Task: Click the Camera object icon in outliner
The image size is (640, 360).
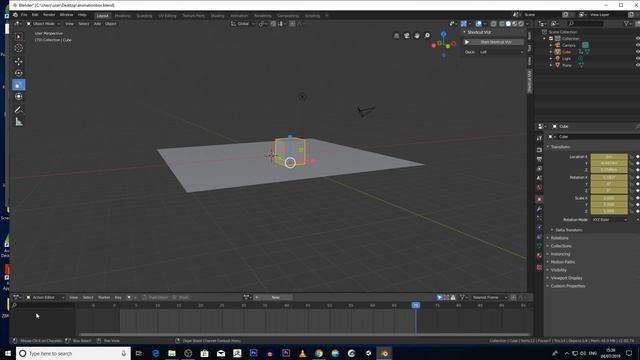Action: pyautogui.click(x=558, y=45)
